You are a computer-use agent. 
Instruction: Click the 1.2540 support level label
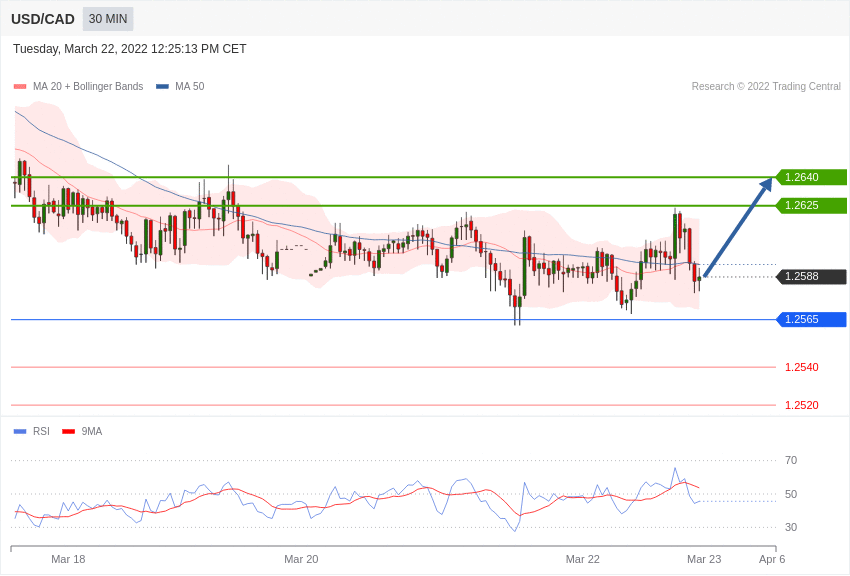click(802, 367)
